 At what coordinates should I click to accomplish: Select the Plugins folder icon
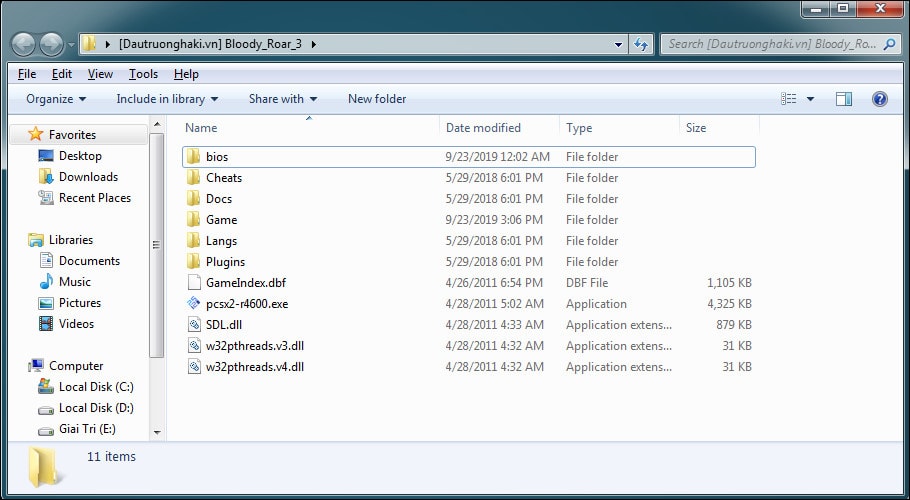pyautogui.click(x=193, y=261)
